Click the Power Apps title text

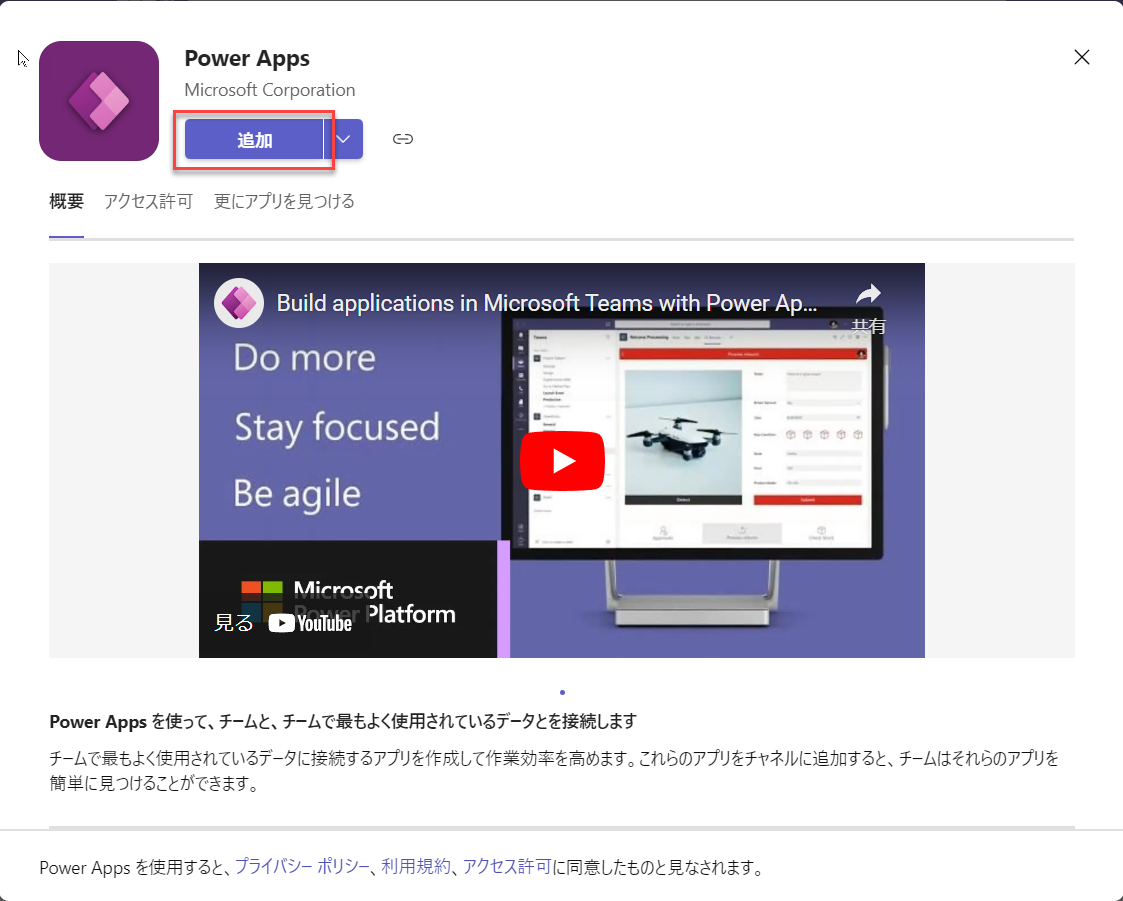(247, 58)
